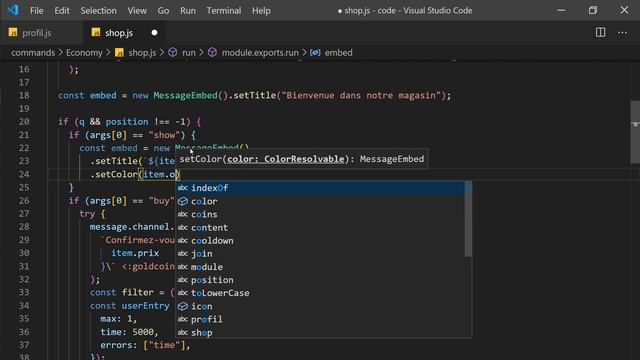Open the Selection menu
Screen dimensions: 640x360
(98, 11)
